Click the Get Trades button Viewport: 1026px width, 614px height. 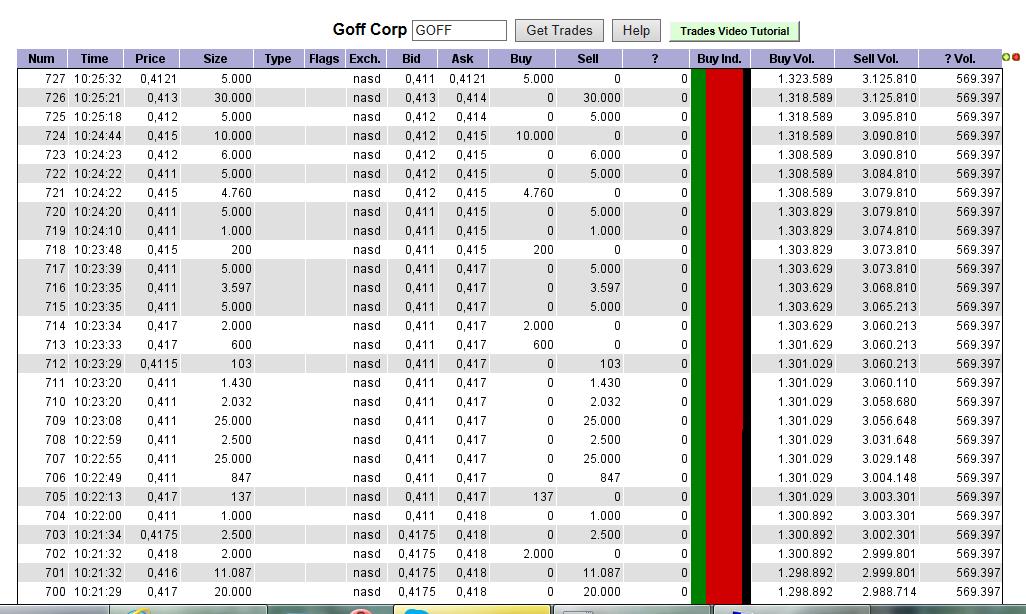(559, 31)
